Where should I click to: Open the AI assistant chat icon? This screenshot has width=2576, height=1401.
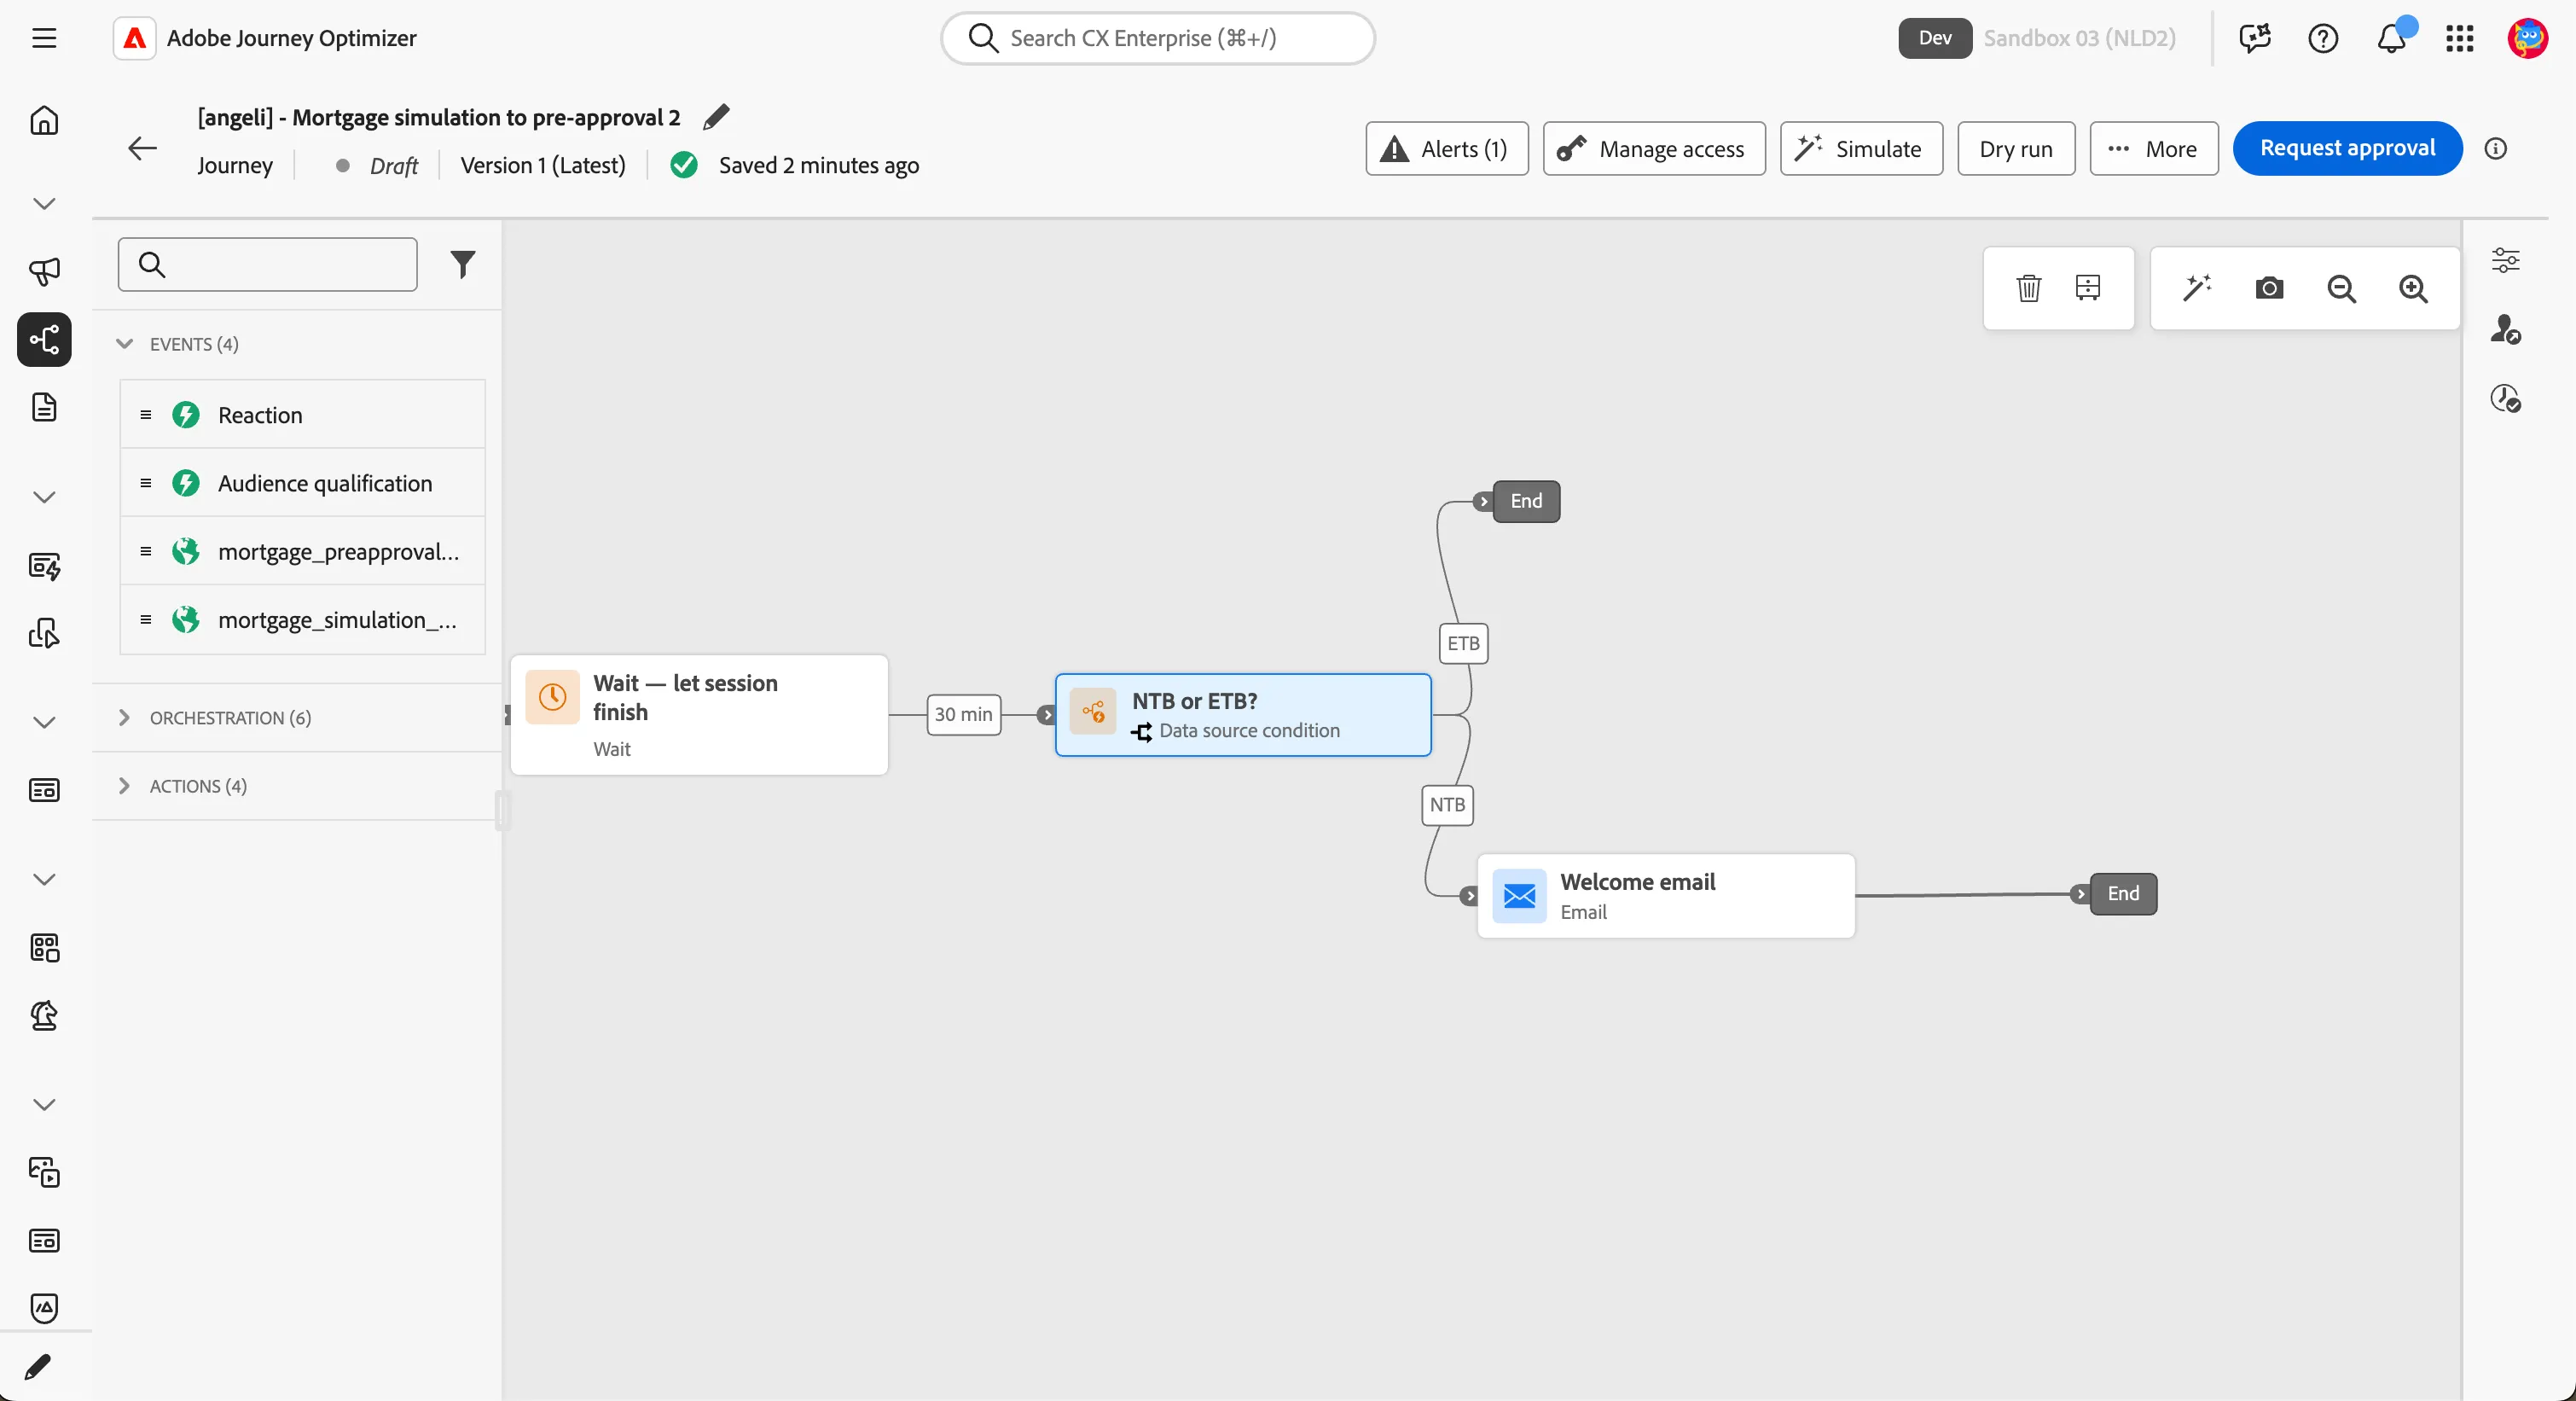point(2254,38)
